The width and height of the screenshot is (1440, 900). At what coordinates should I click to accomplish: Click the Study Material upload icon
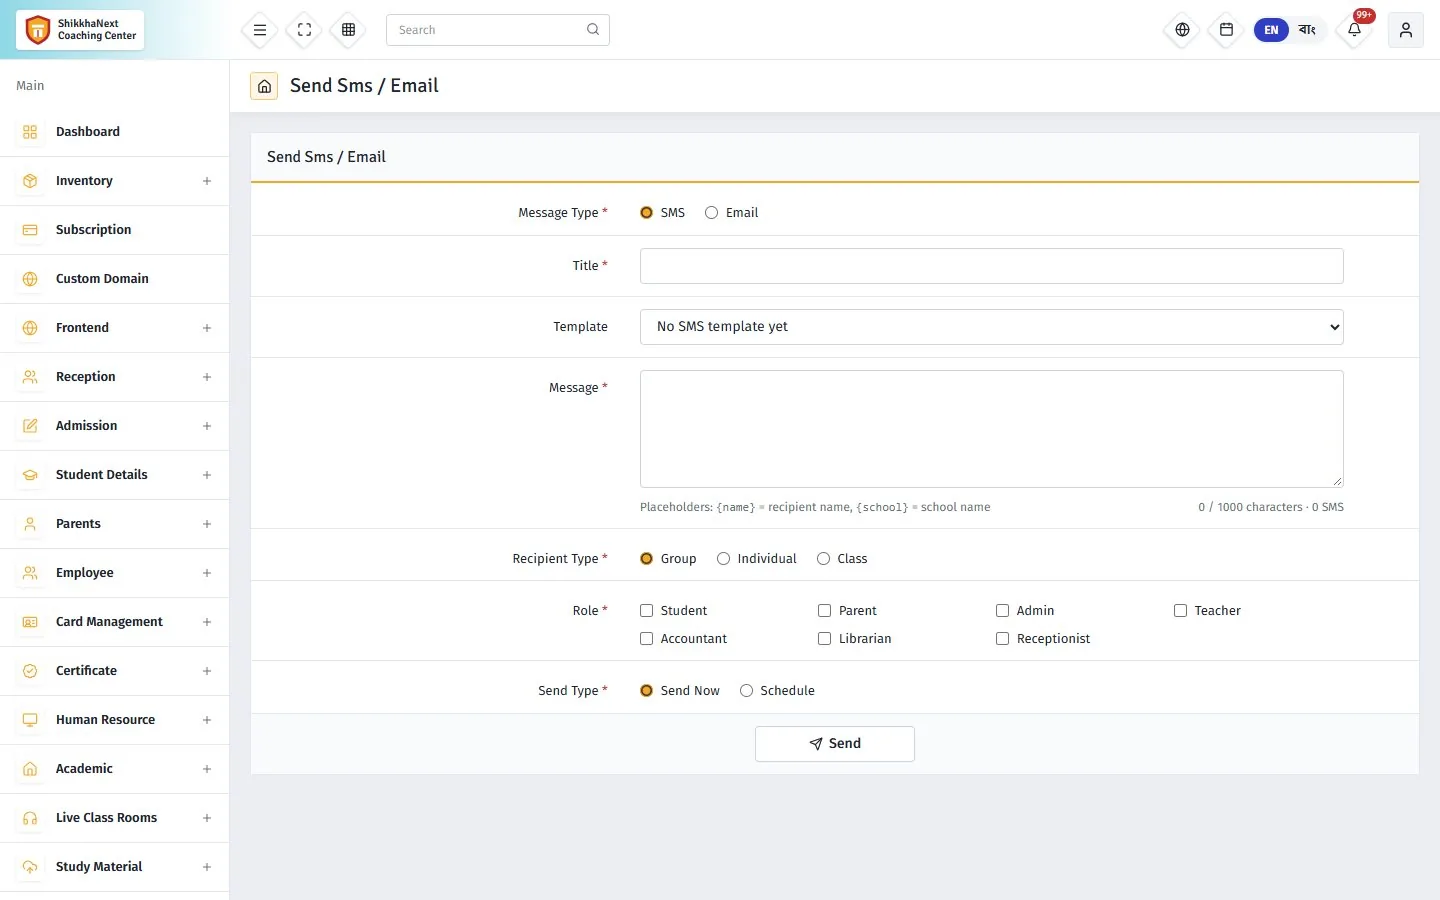[x=30, y=867]
